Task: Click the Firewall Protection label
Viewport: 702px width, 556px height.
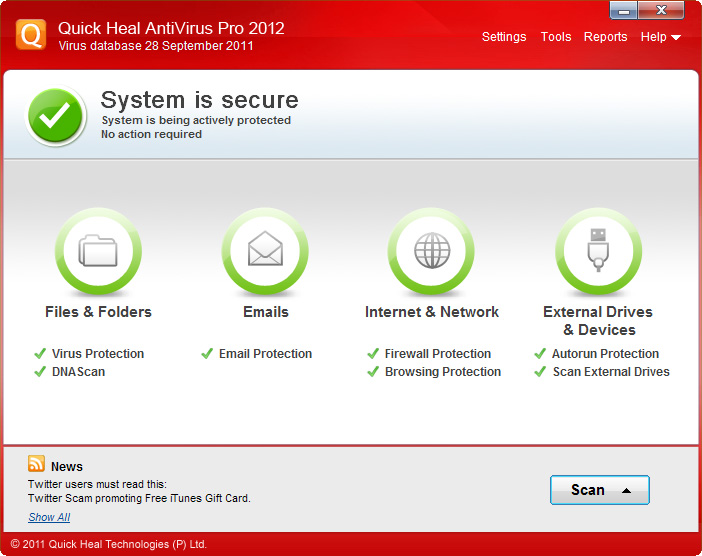Action: click(x=438, y=354)
